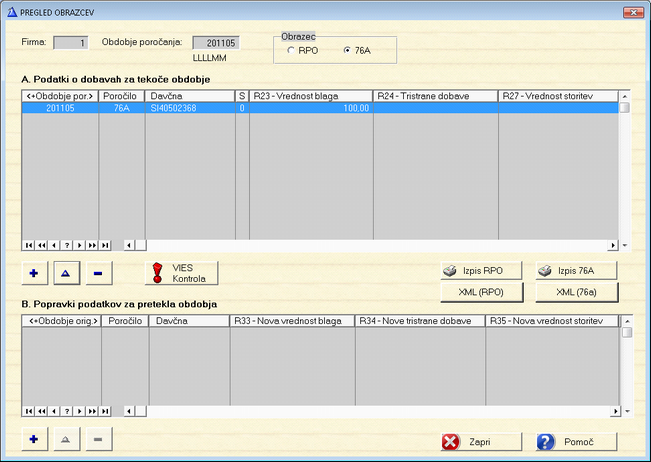The width and height of the screenshot is (651, 462).
Task: Go to last record in table A navigator
Action: click(105, 245)
